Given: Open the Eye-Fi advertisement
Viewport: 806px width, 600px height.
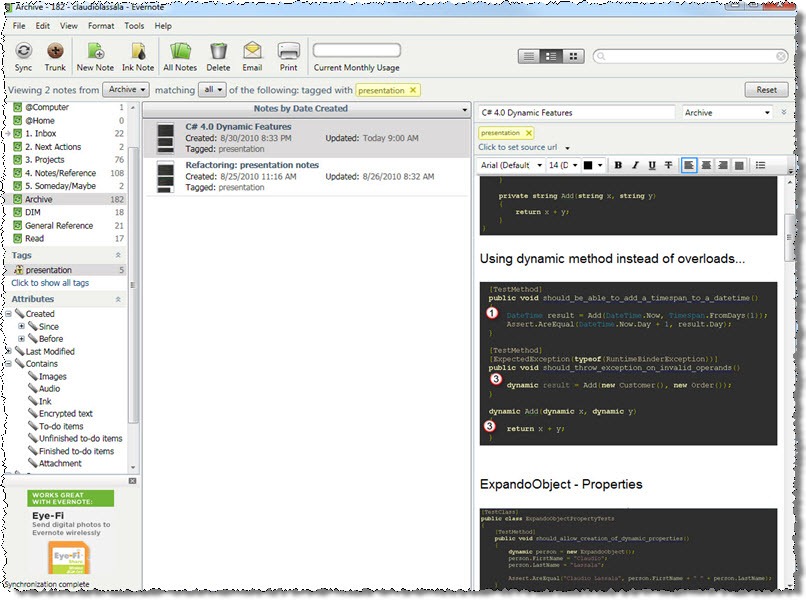Looking at the screenshot, I should coord(70,532).
